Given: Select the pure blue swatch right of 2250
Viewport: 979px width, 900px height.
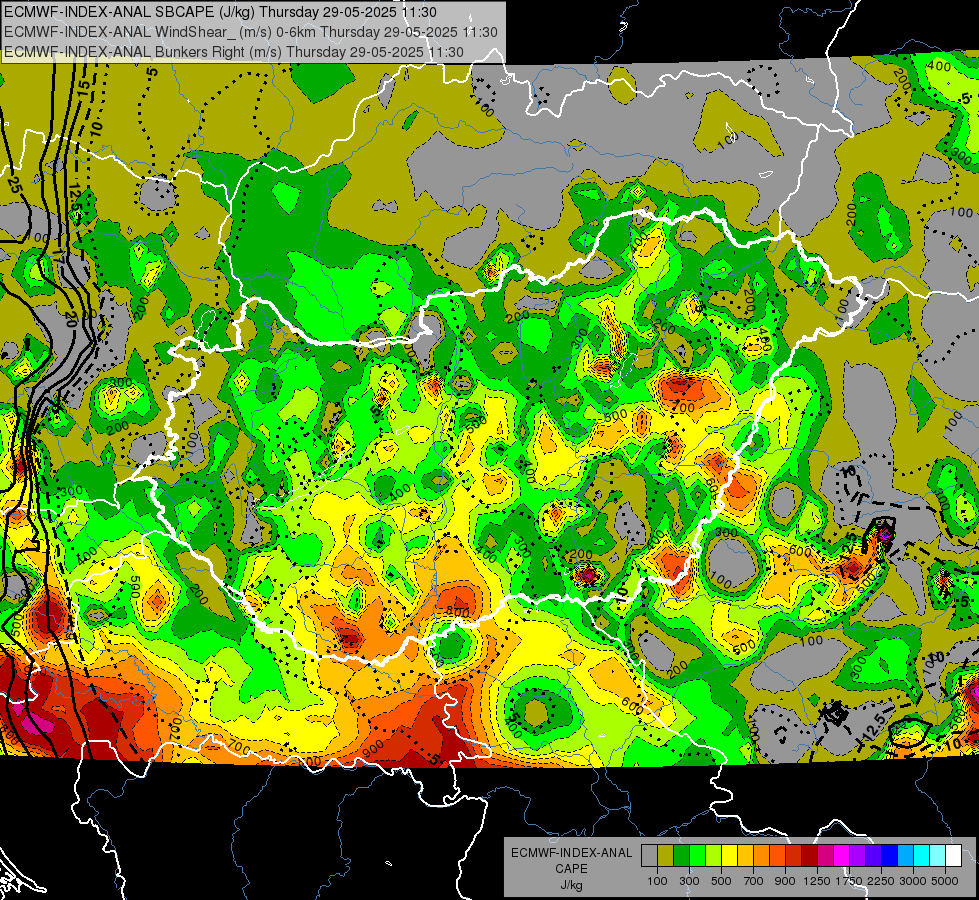Looking at the screenshot, I should [890, 856].
